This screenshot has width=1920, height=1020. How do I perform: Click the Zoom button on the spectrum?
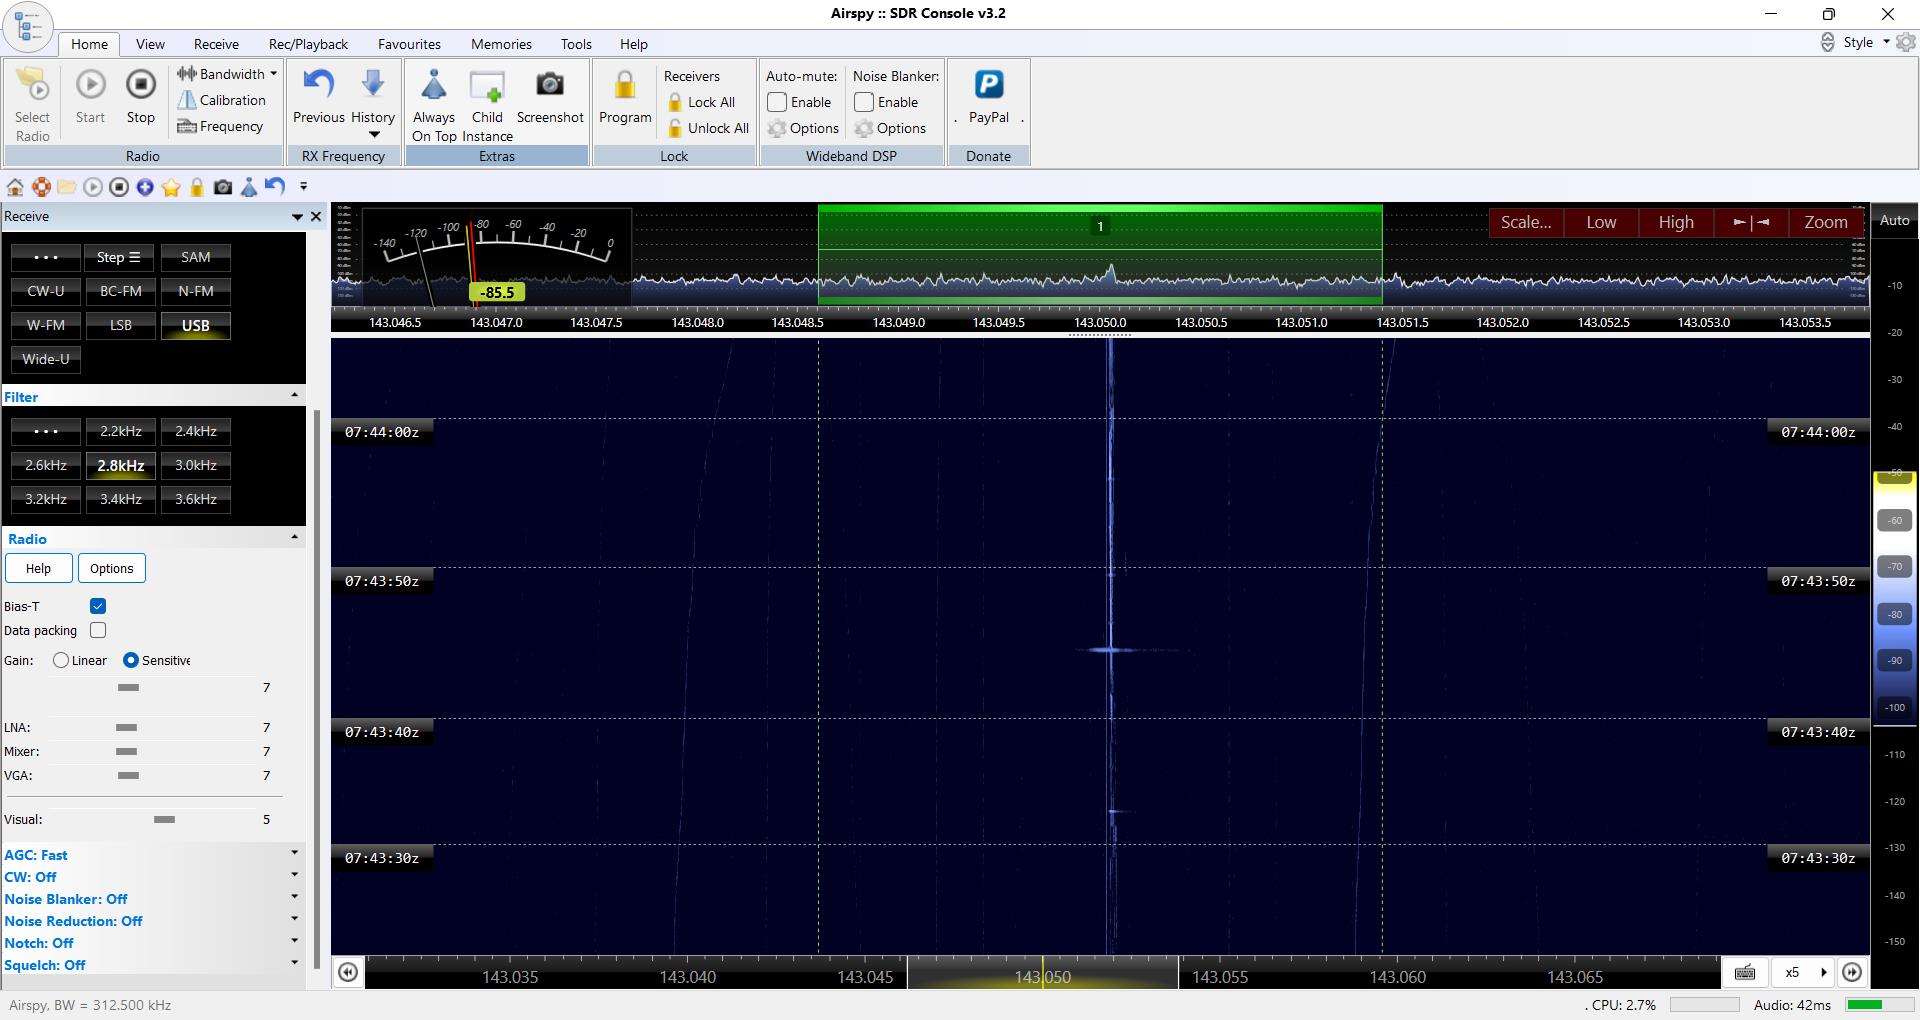pos(1826,222)
